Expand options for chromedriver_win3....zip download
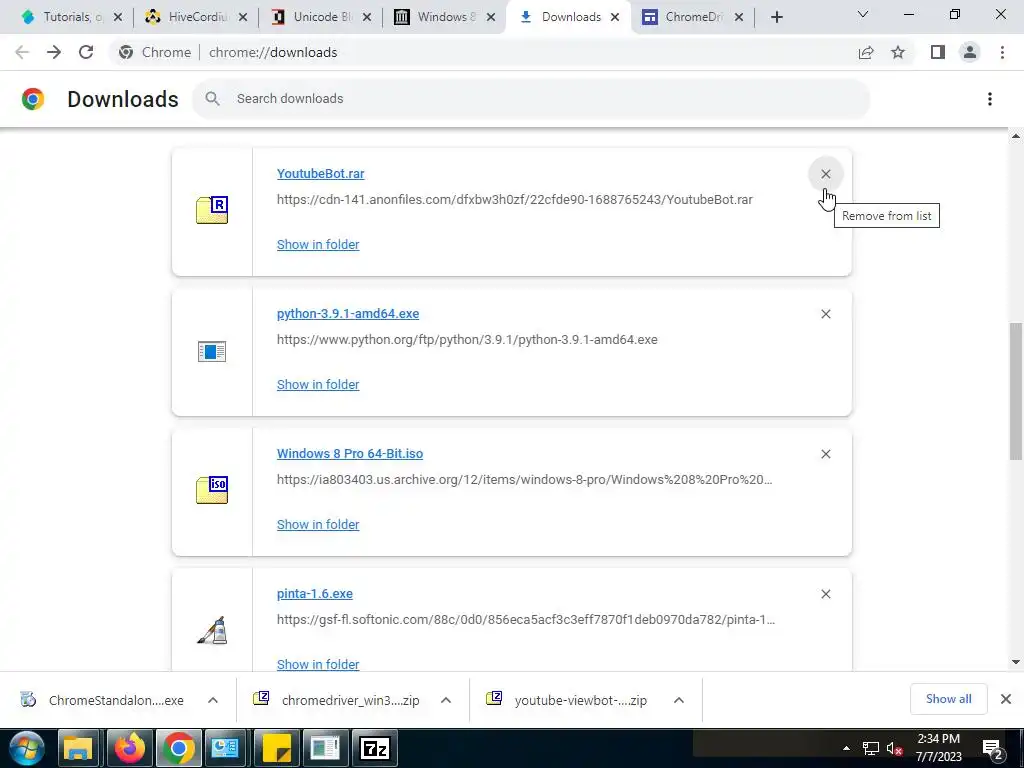This screenshot has height=768, width=1024. 446,700
